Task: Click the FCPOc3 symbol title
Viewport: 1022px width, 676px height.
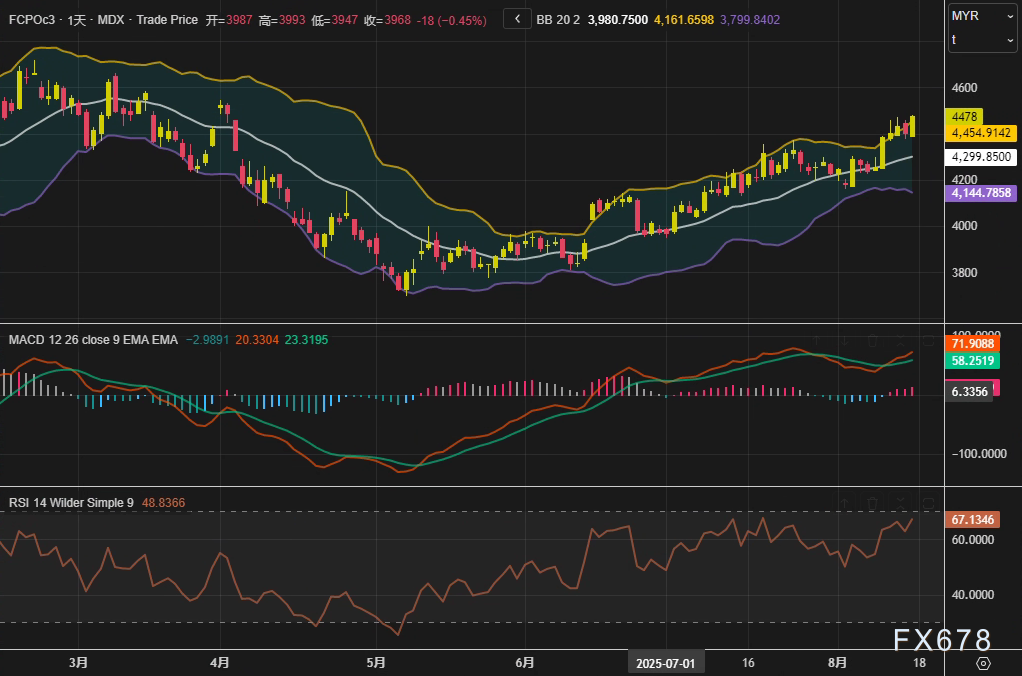Action: (x=31, y=20)
